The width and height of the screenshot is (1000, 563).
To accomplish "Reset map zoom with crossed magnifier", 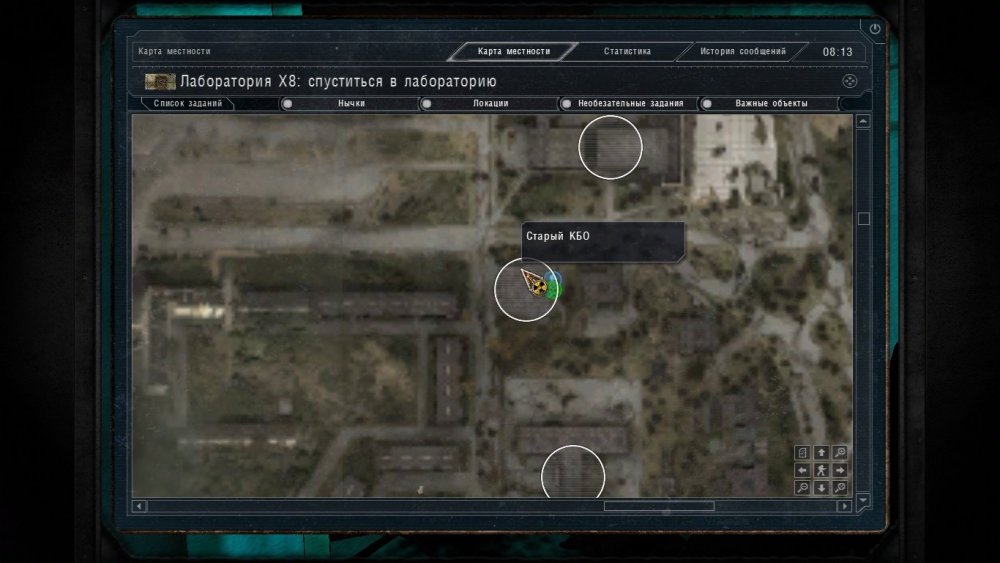I will [x=840, y=488].
